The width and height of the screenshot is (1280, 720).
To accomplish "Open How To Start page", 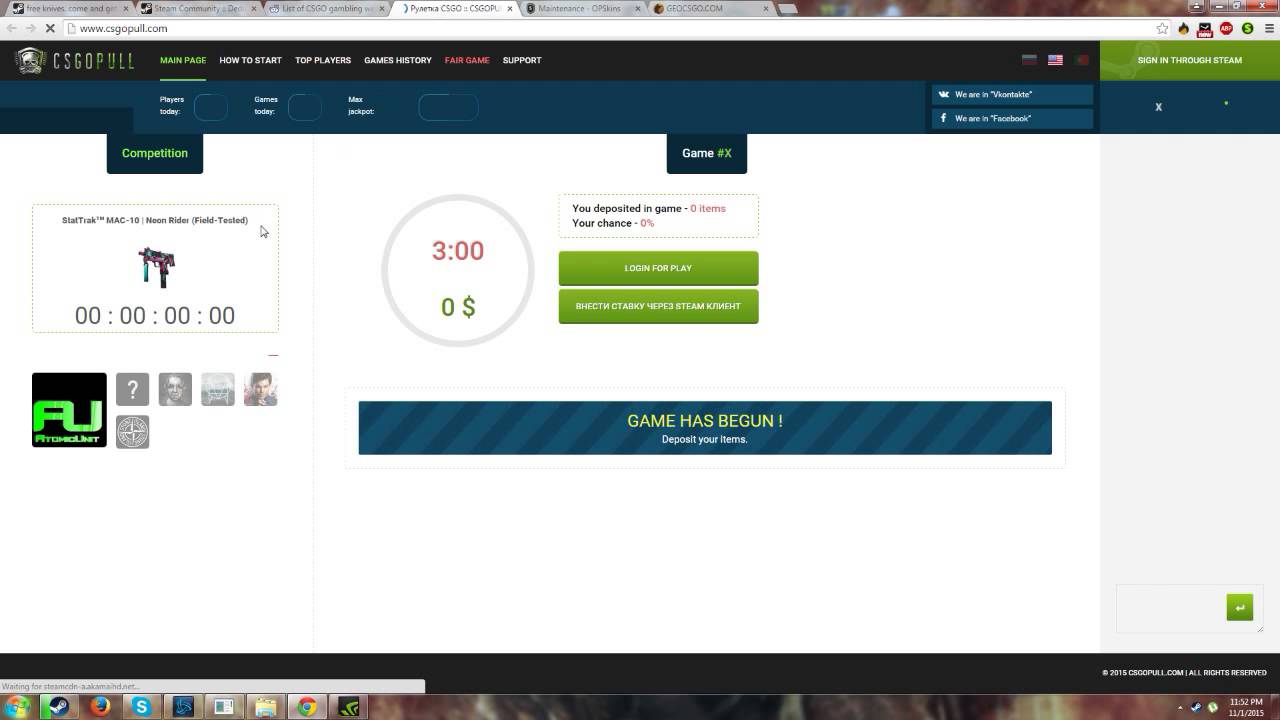I will pos(250,60).
